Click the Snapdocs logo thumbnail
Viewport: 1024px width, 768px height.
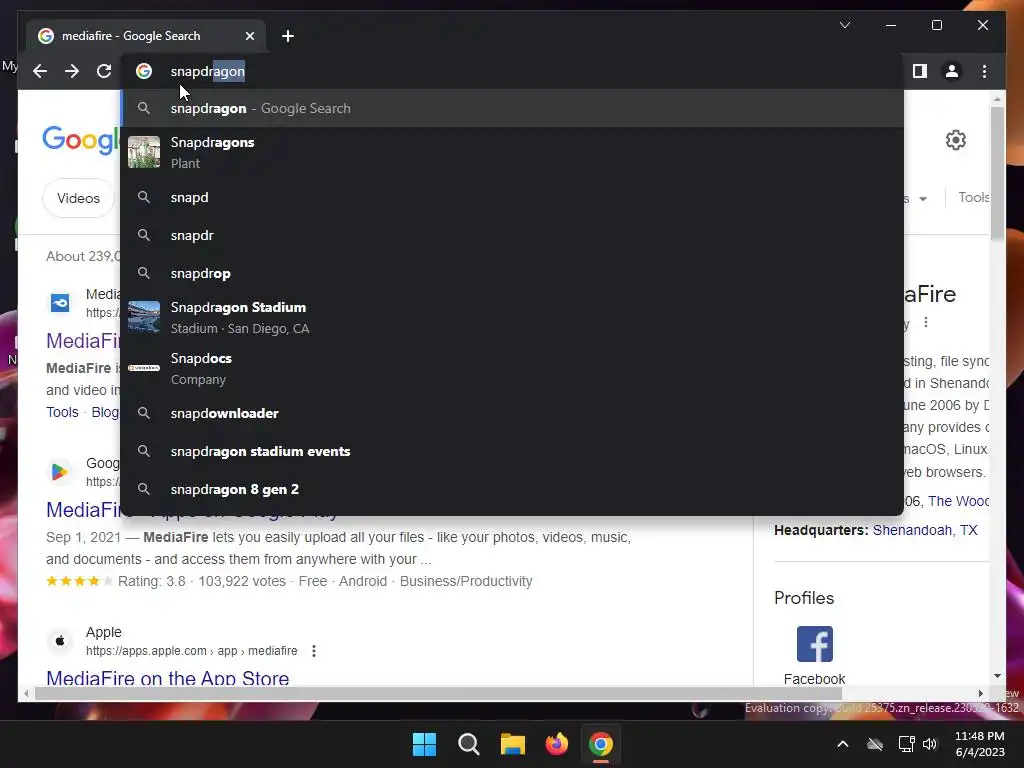[x=144, y=368]
